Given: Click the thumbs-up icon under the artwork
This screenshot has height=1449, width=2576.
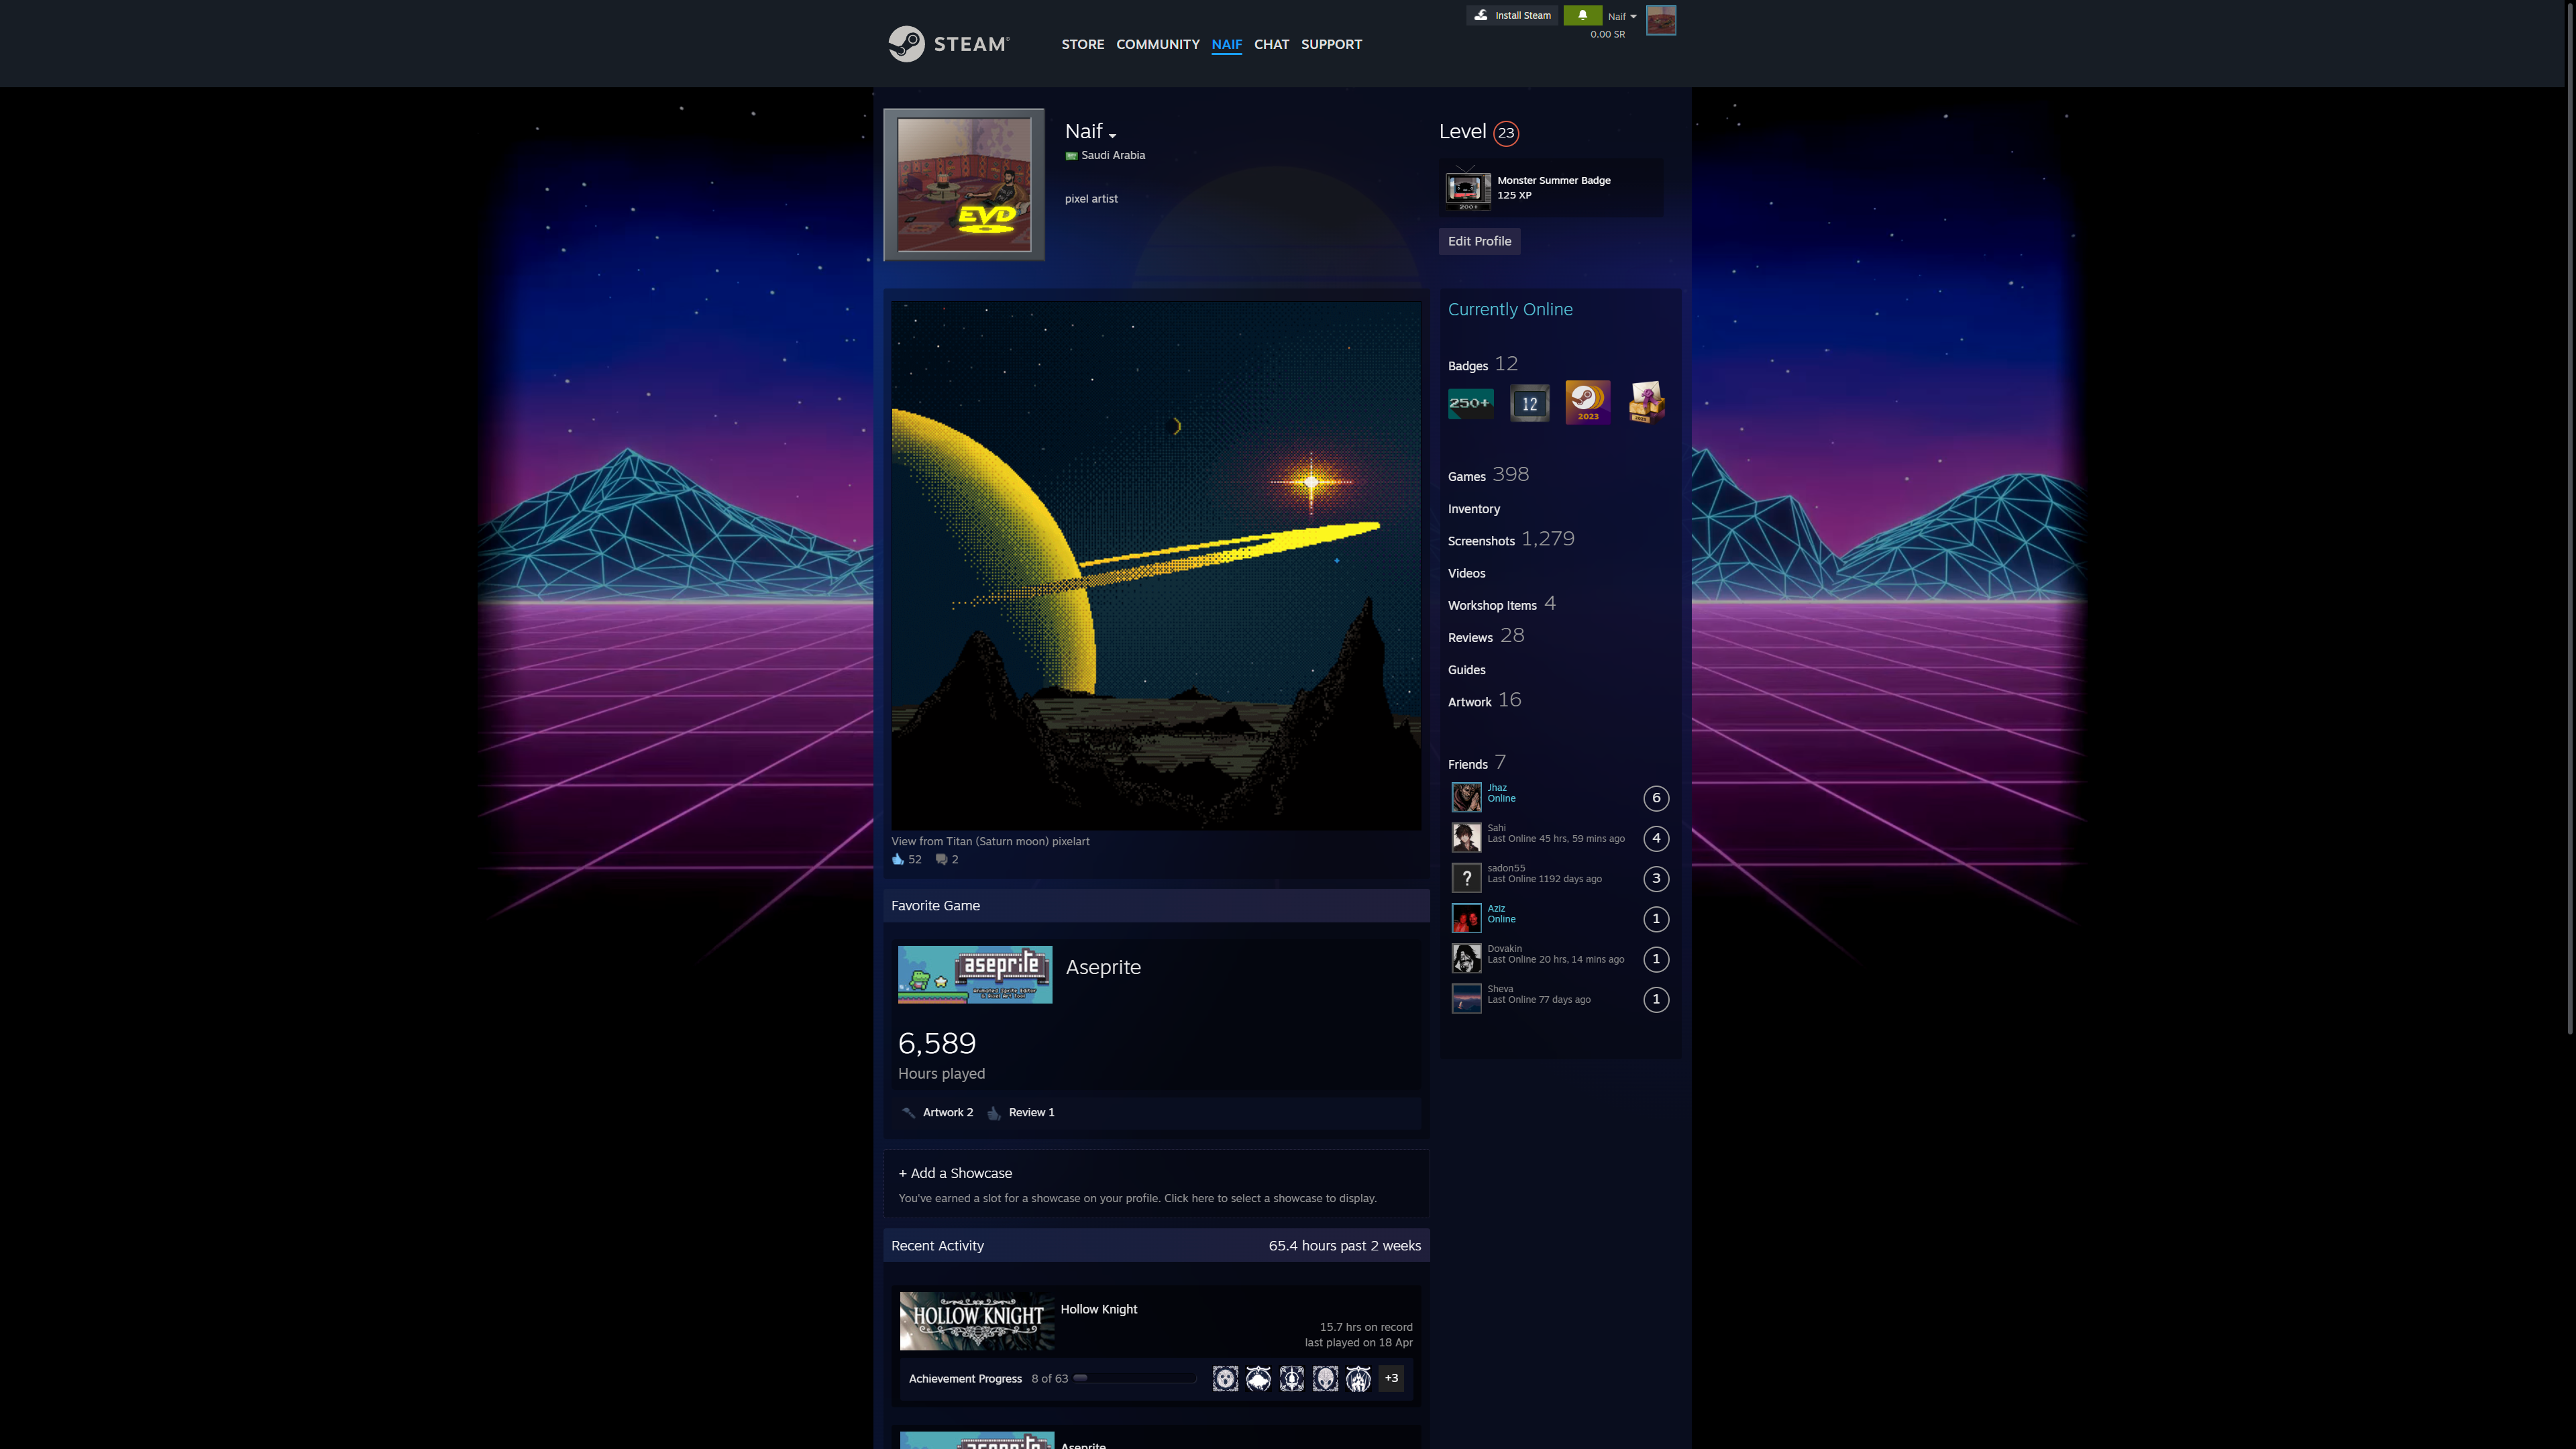Looking at the screenshot, I should pyautogui.click(x=898, y=859).
